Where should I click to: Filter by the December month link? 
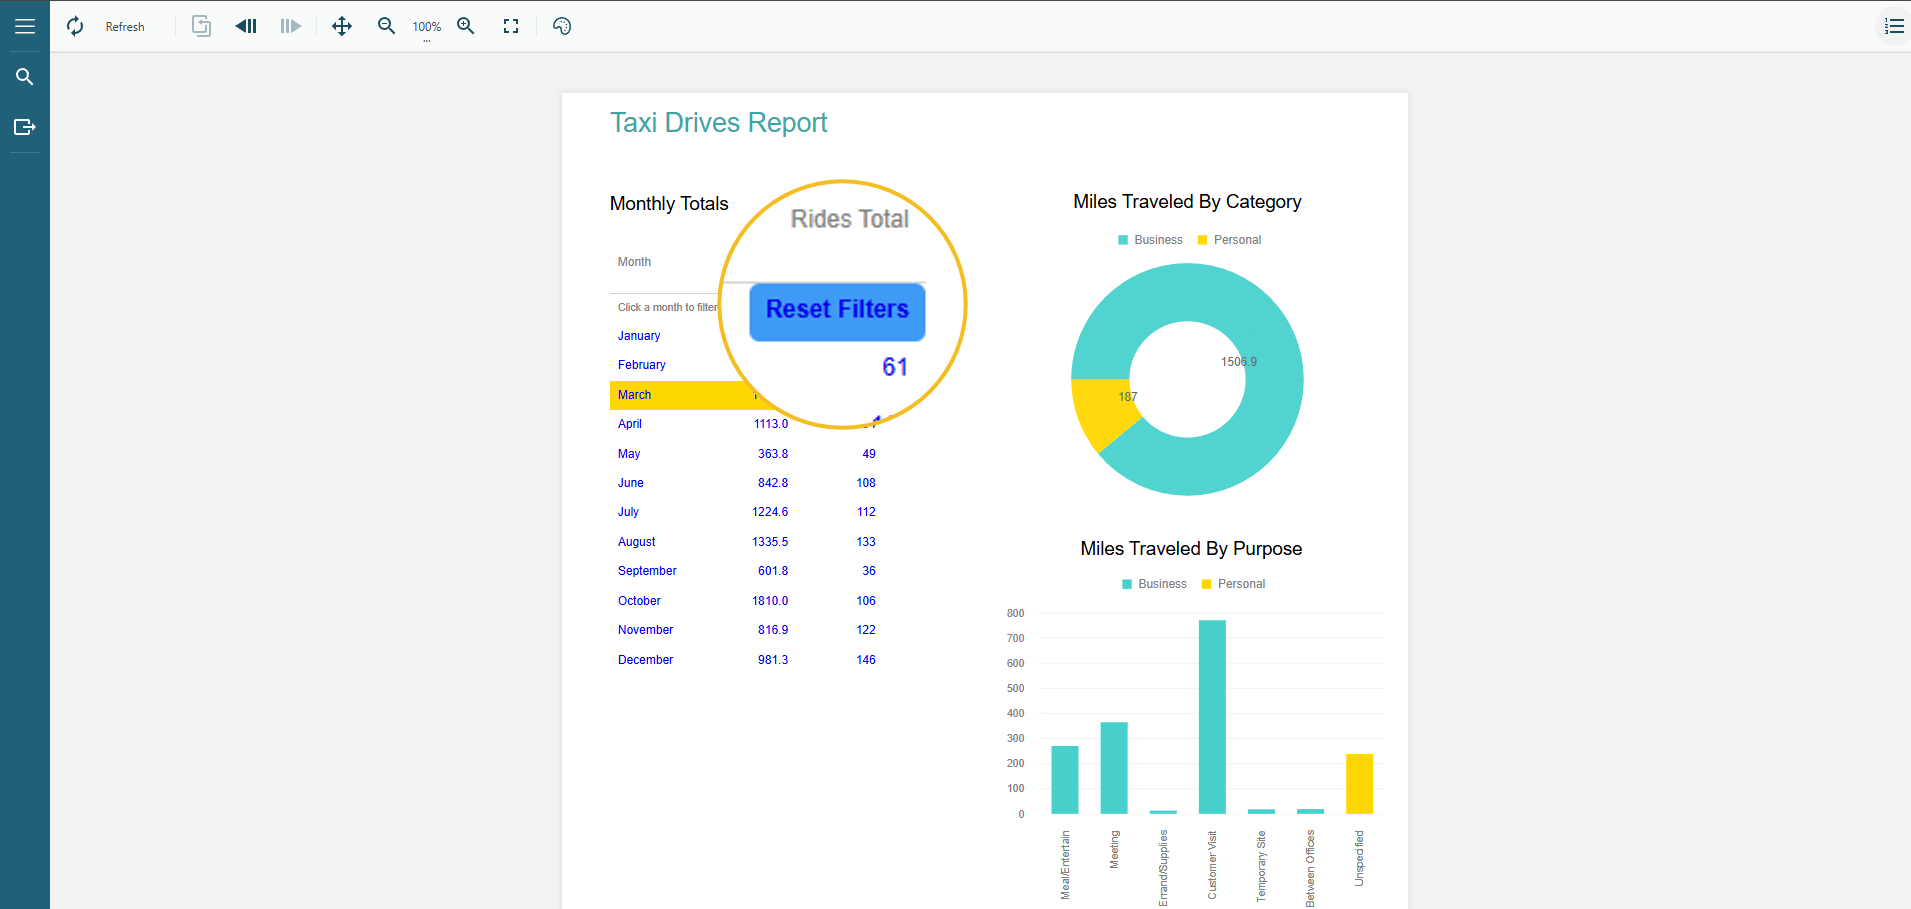tap(645, 660)
